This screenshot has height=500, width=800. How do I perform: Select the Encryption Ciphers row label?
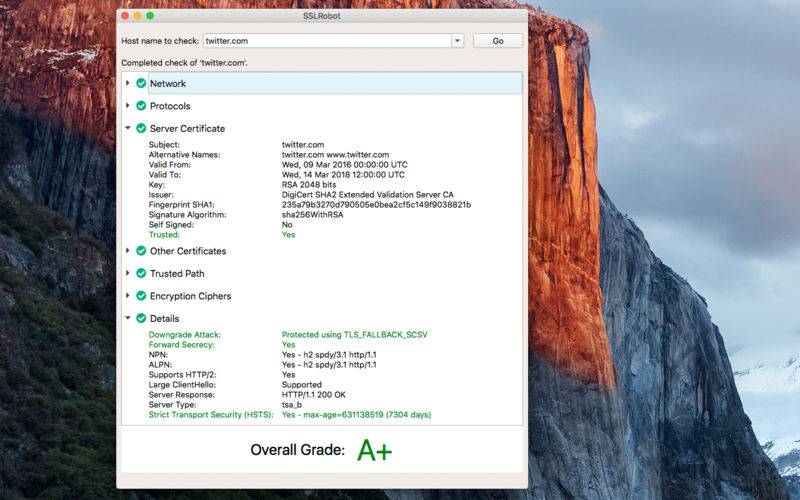pos(190,295)
